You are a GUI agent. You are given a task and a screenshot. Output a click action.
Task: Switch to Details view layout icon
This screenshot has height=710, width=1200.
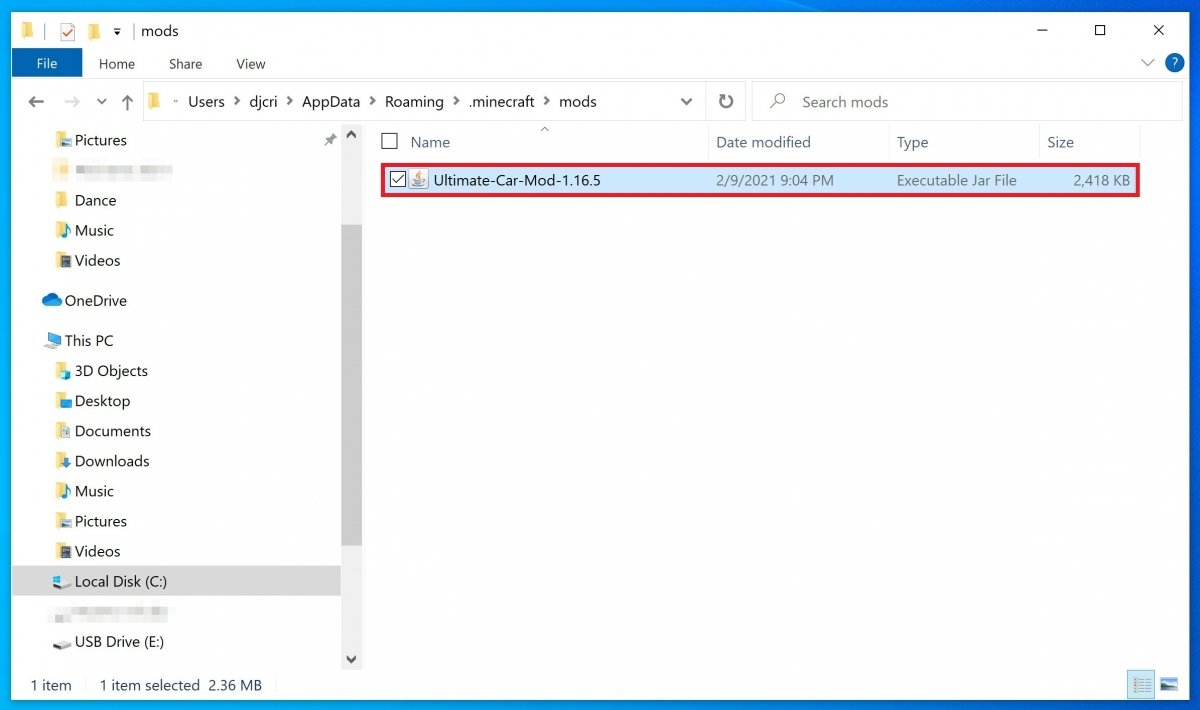pyautogui.click(x=1141, y=684)
